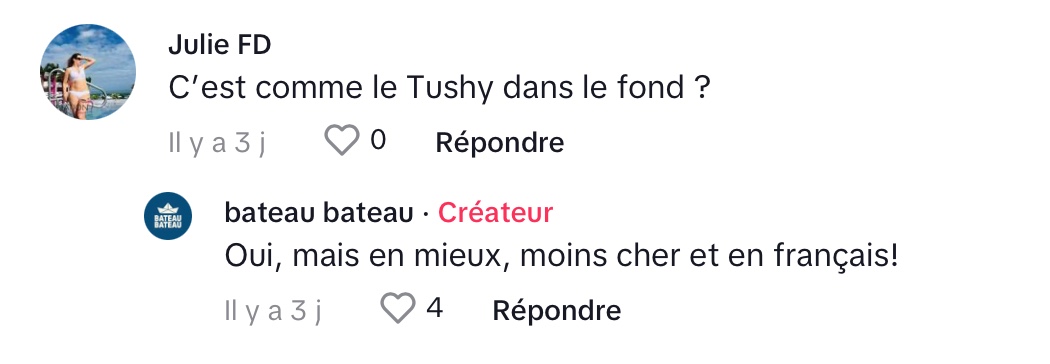
Task: Click Répondre under the creator's reply
Action: pyautogui.click(x=556, y=310)
